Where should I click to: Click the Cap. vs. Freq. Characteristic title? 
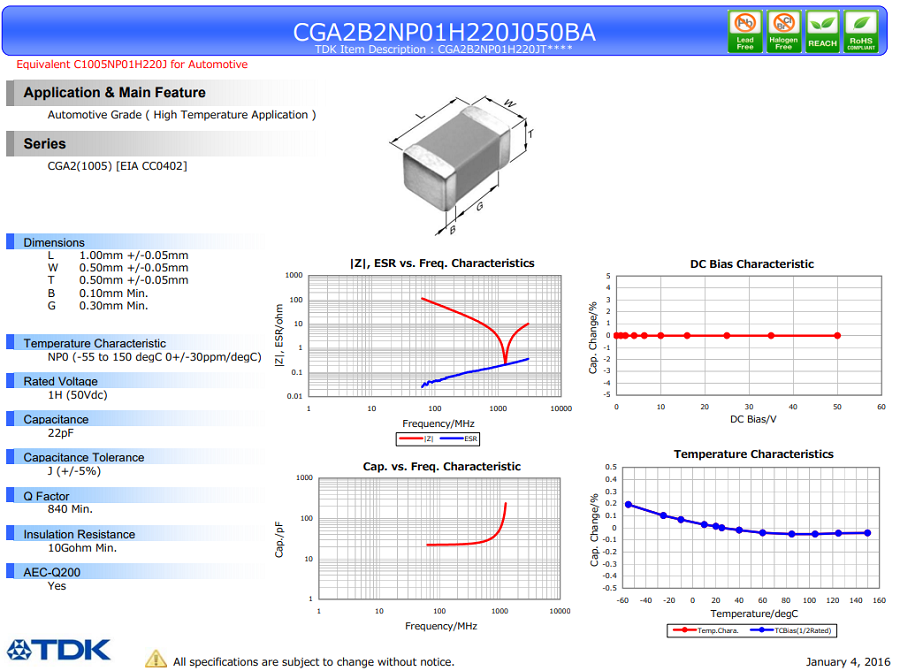coord(442,467)
